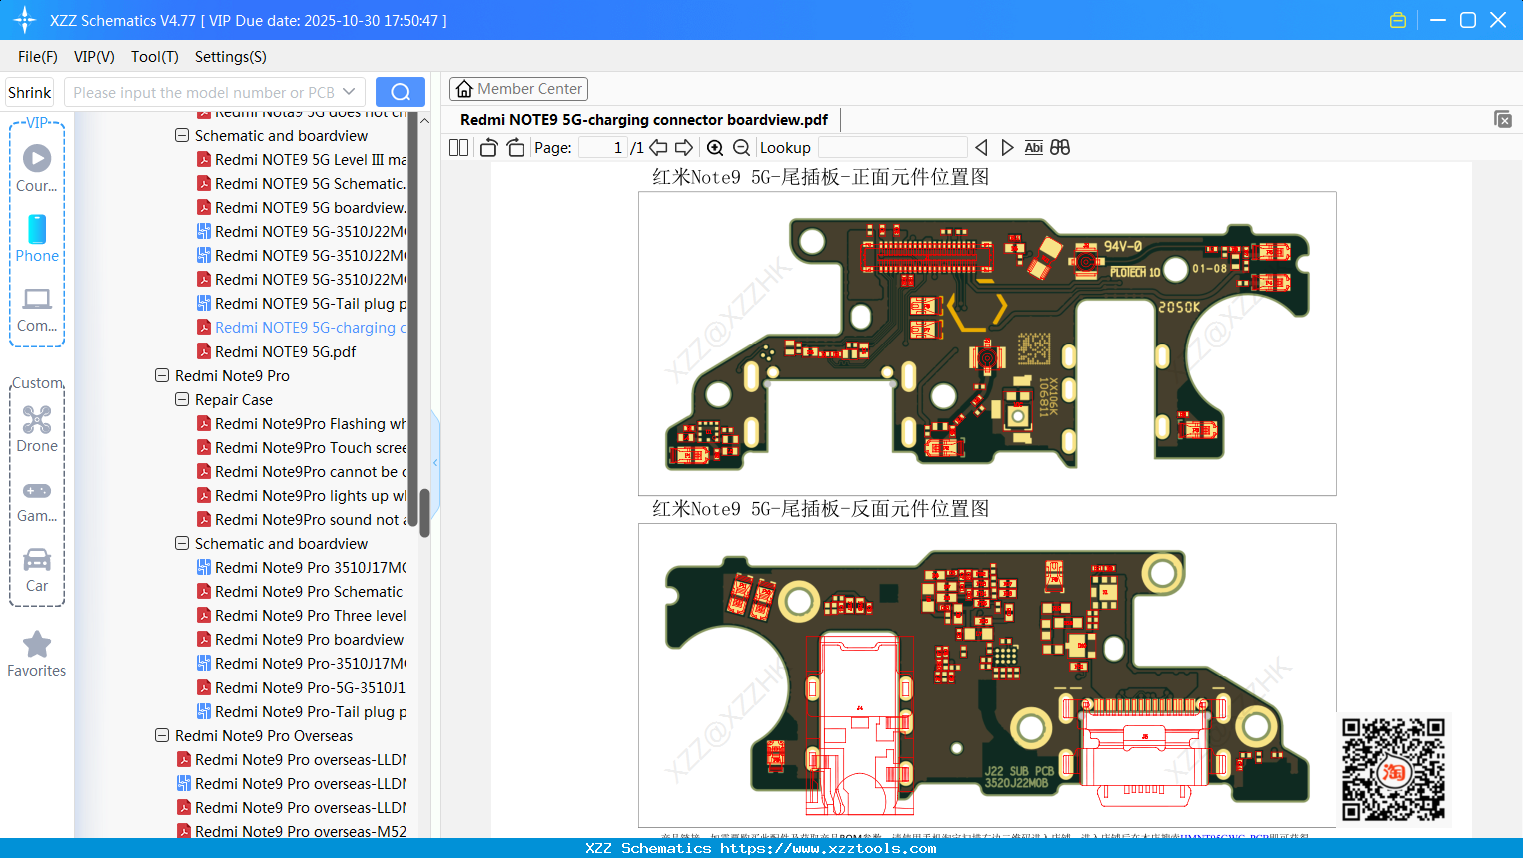
Task: Toggle the Abi case-sensitive search option
Action: click(x=1033, y=147)
